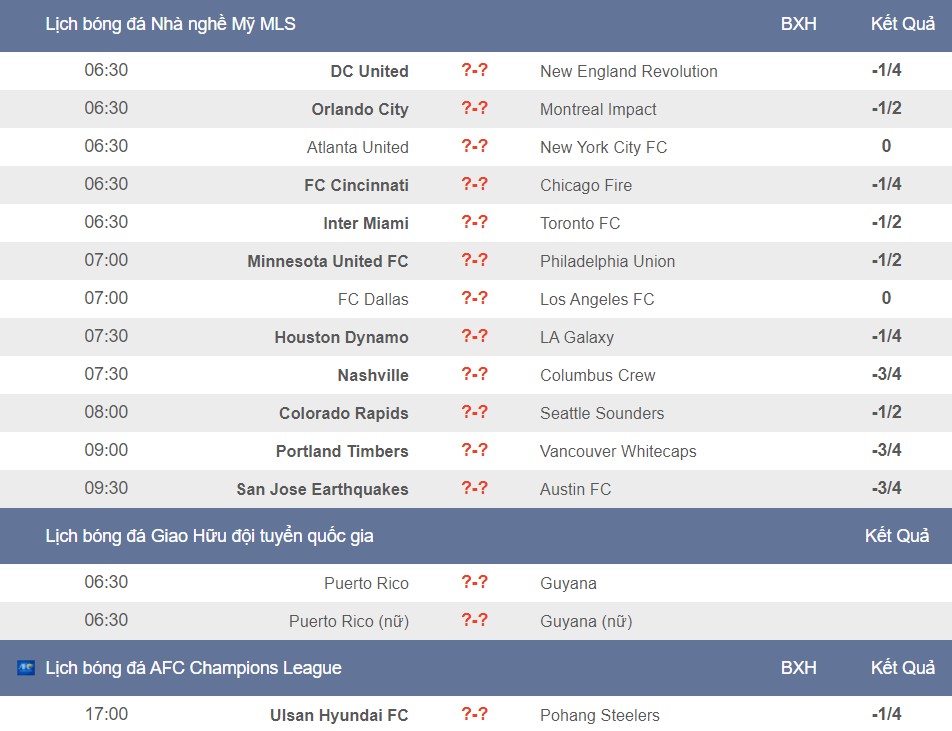Open the San Jose Earthquakes team link
This screenshot has width=952, height=731.
pos(322,489)
